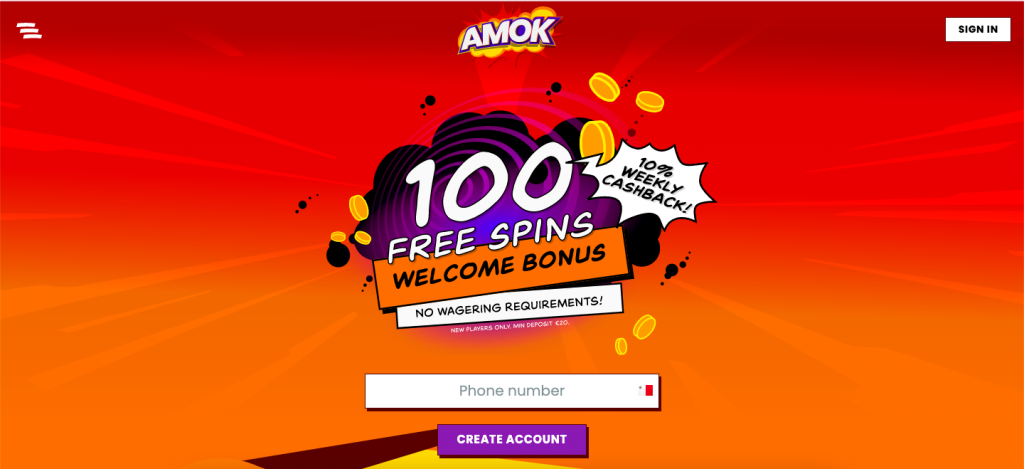Click the gold coin left of the 100

point(359,208)
